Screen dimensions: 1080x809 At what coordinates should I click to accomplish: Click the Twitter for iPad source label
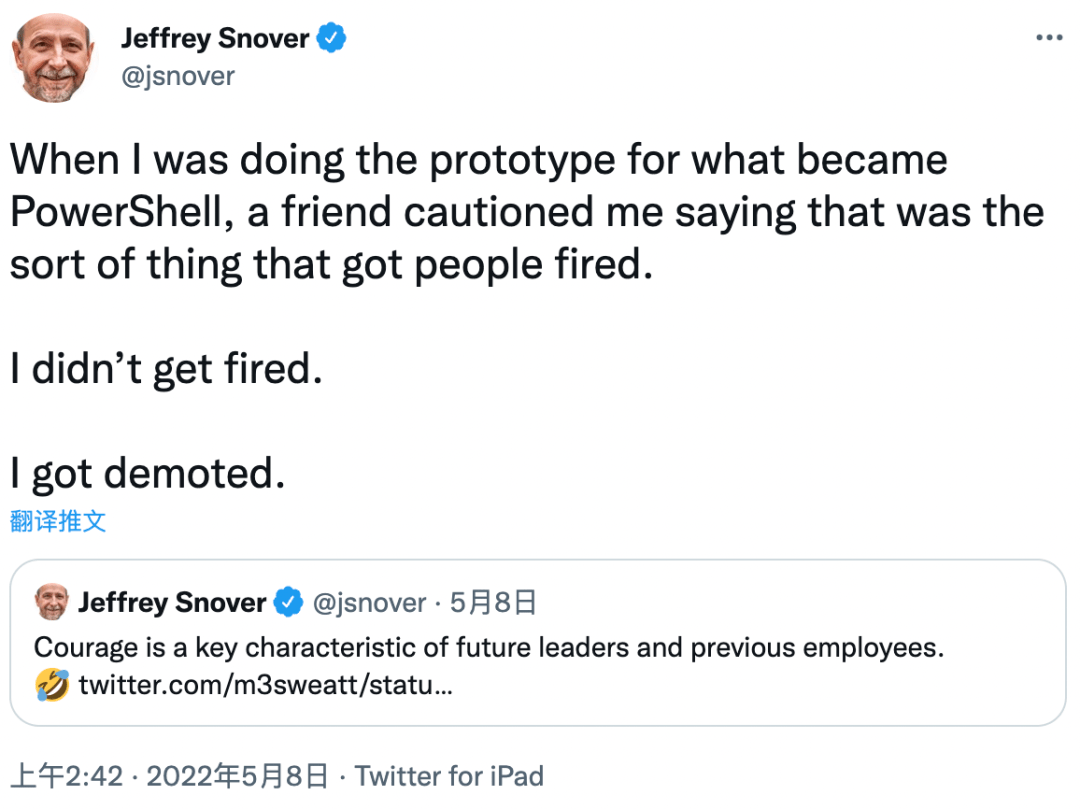pyautogui.click(x=449, y=775)
